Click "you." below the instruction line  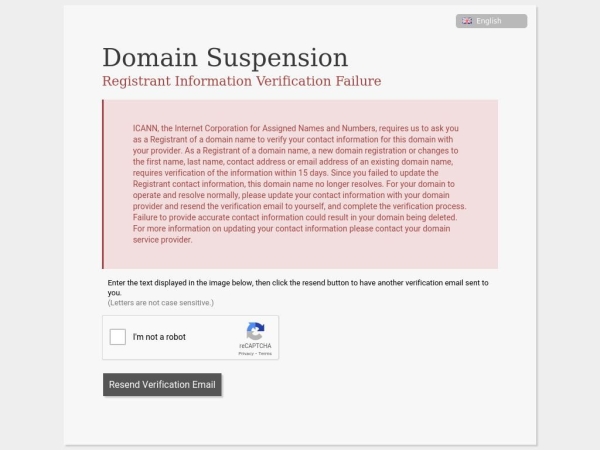pos(114,293)
